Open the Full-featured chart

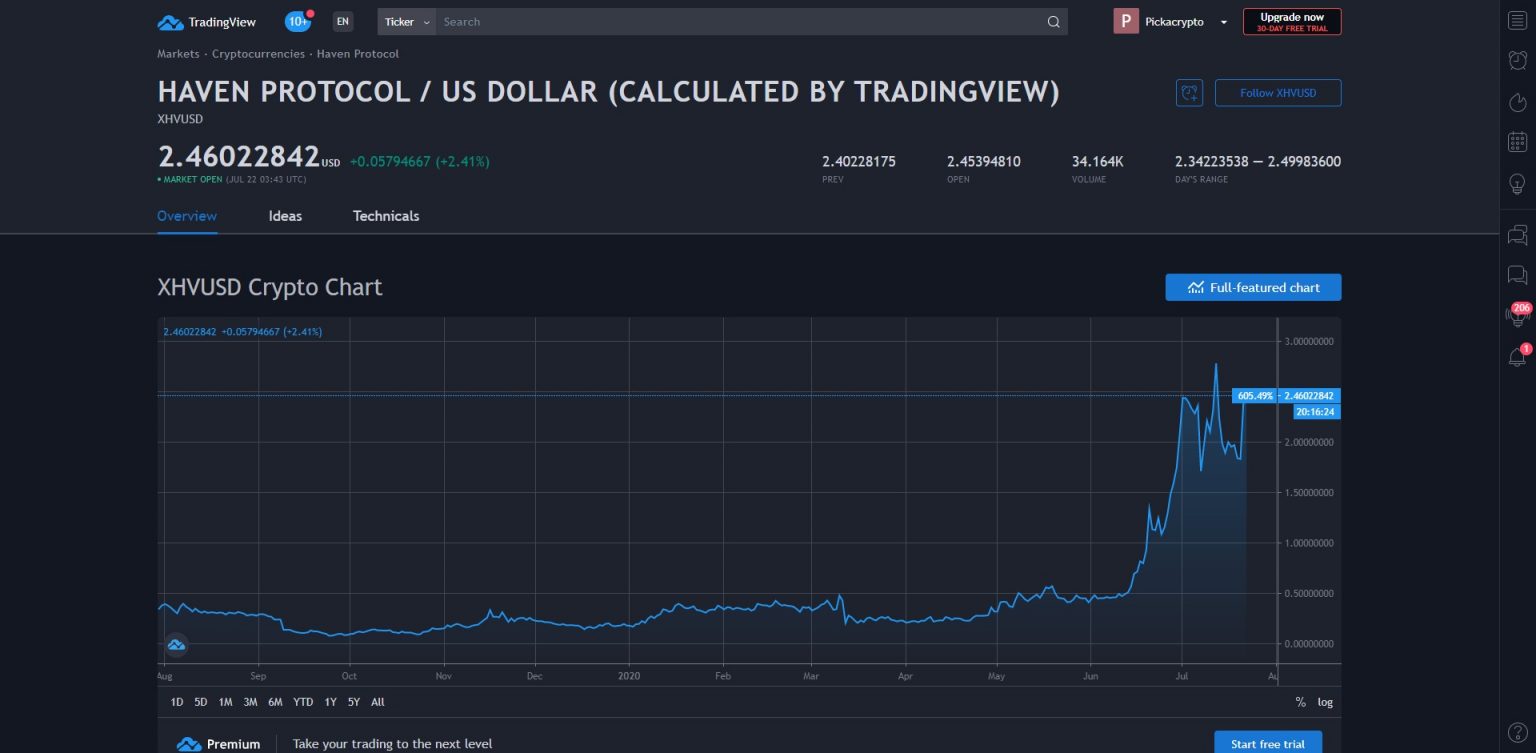pos(1253,287)
